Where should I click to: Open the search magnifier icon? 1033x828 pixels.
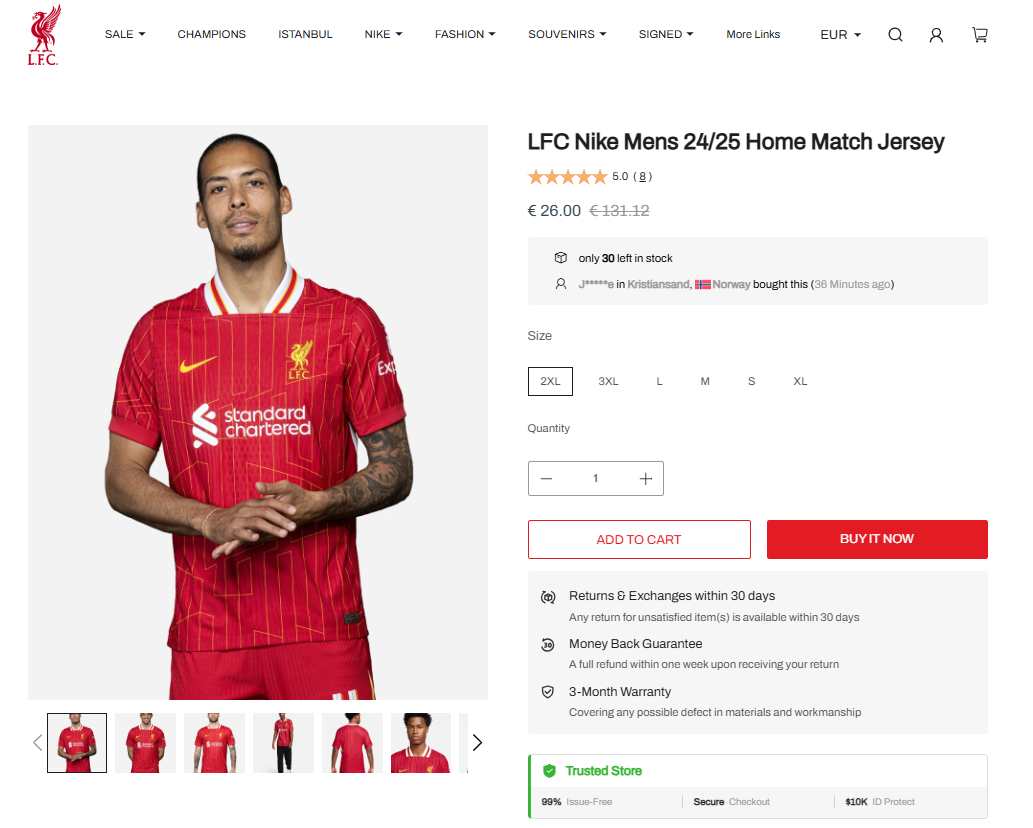(895, 35)
